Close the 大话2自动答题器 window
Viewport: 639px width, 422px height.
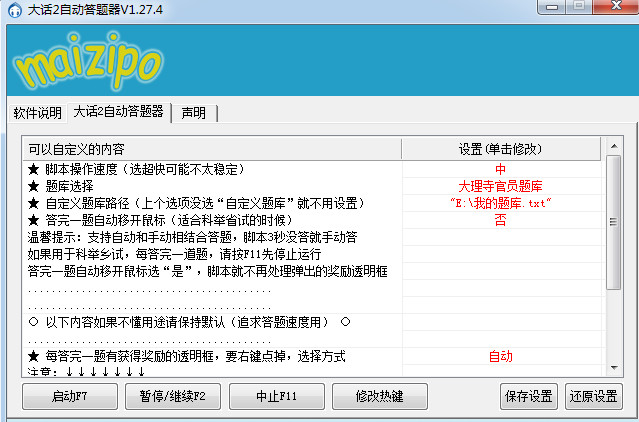[x=616, y=7]
